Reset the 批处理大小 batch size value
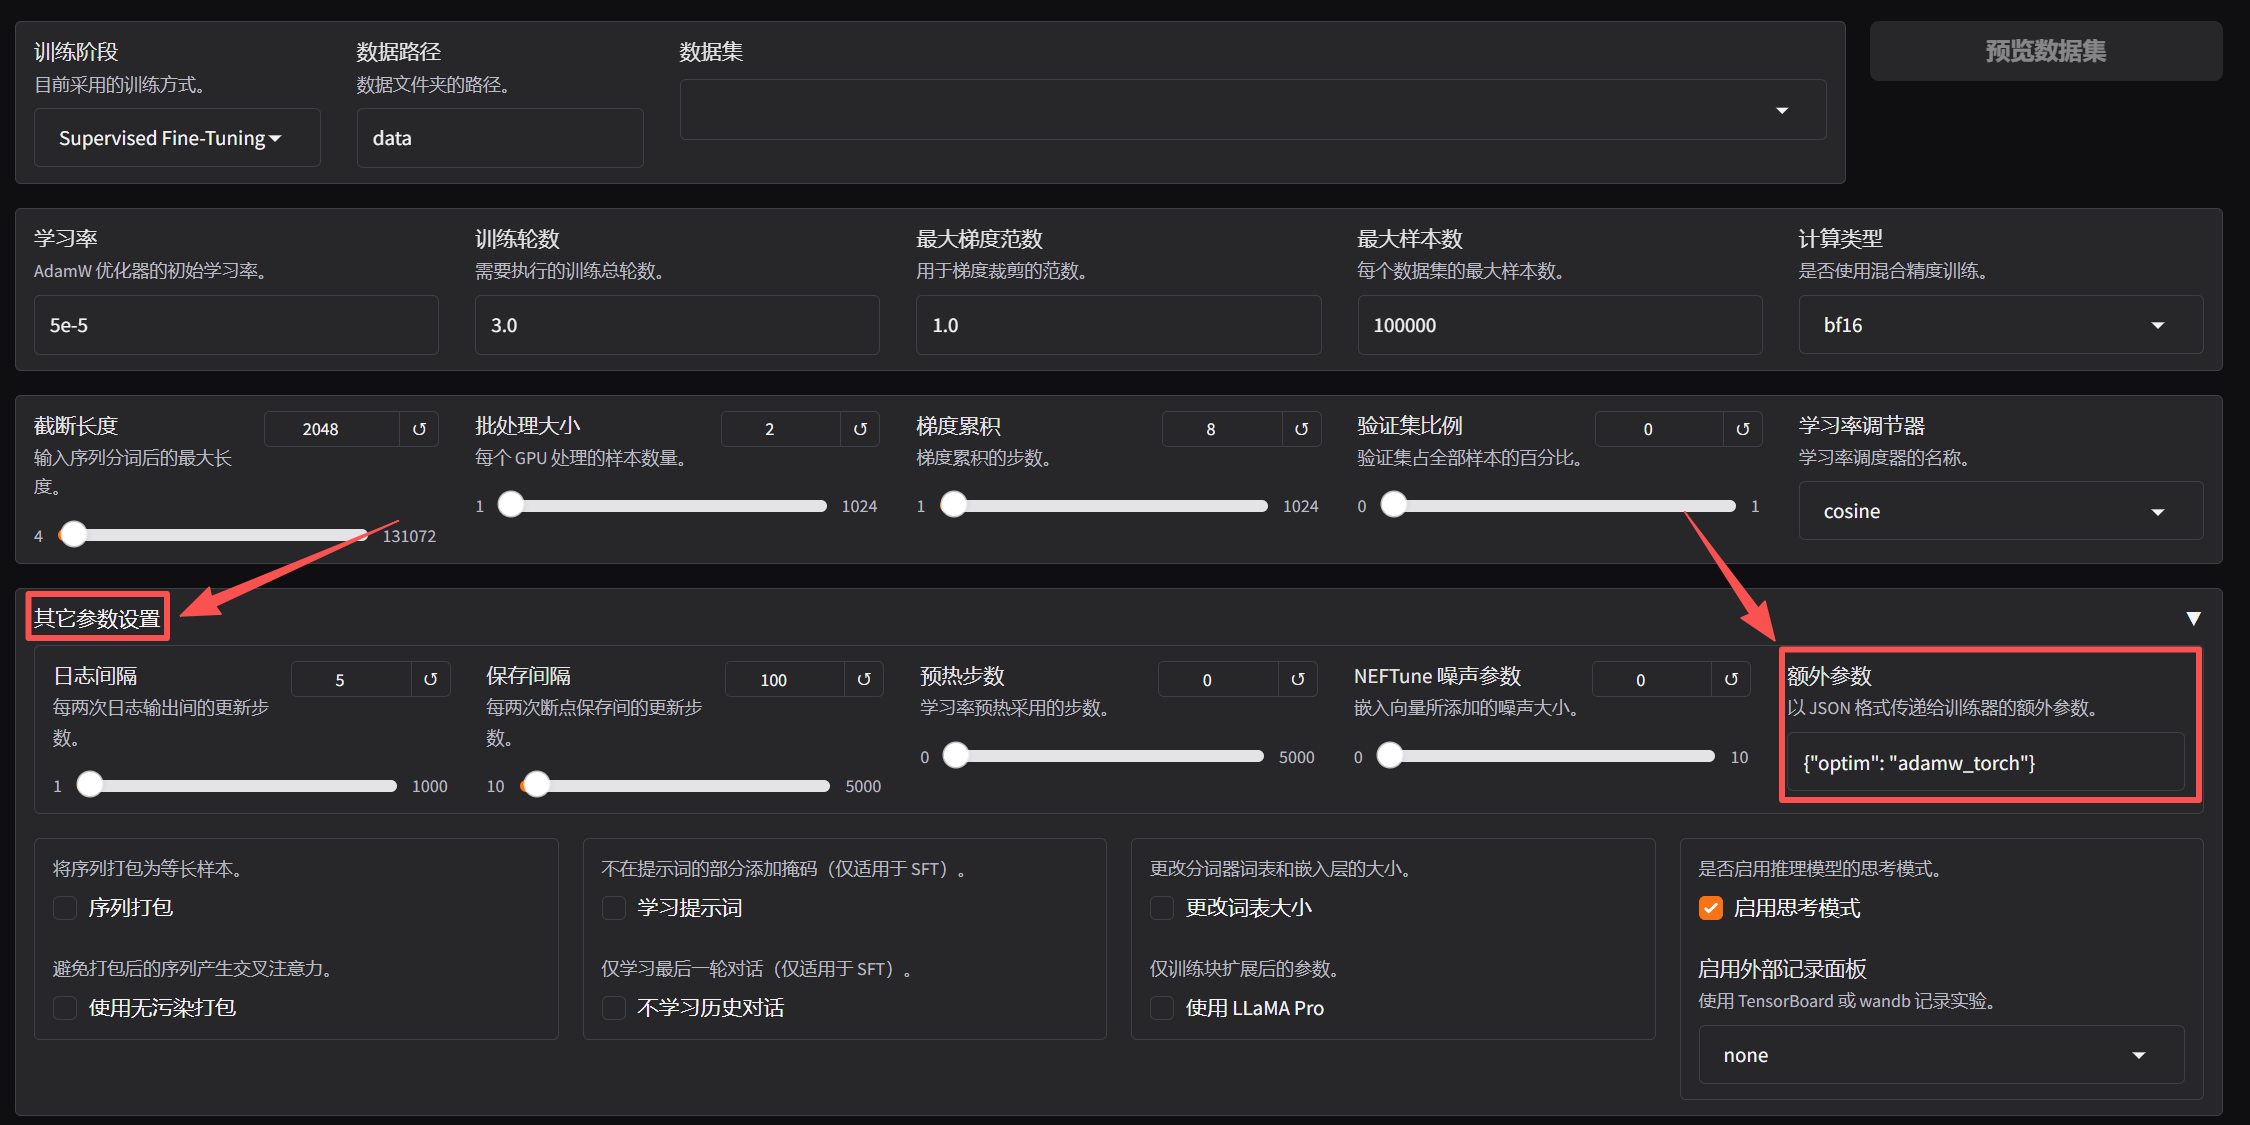This screenshot has height=1125, width=2250. (860, 429)
